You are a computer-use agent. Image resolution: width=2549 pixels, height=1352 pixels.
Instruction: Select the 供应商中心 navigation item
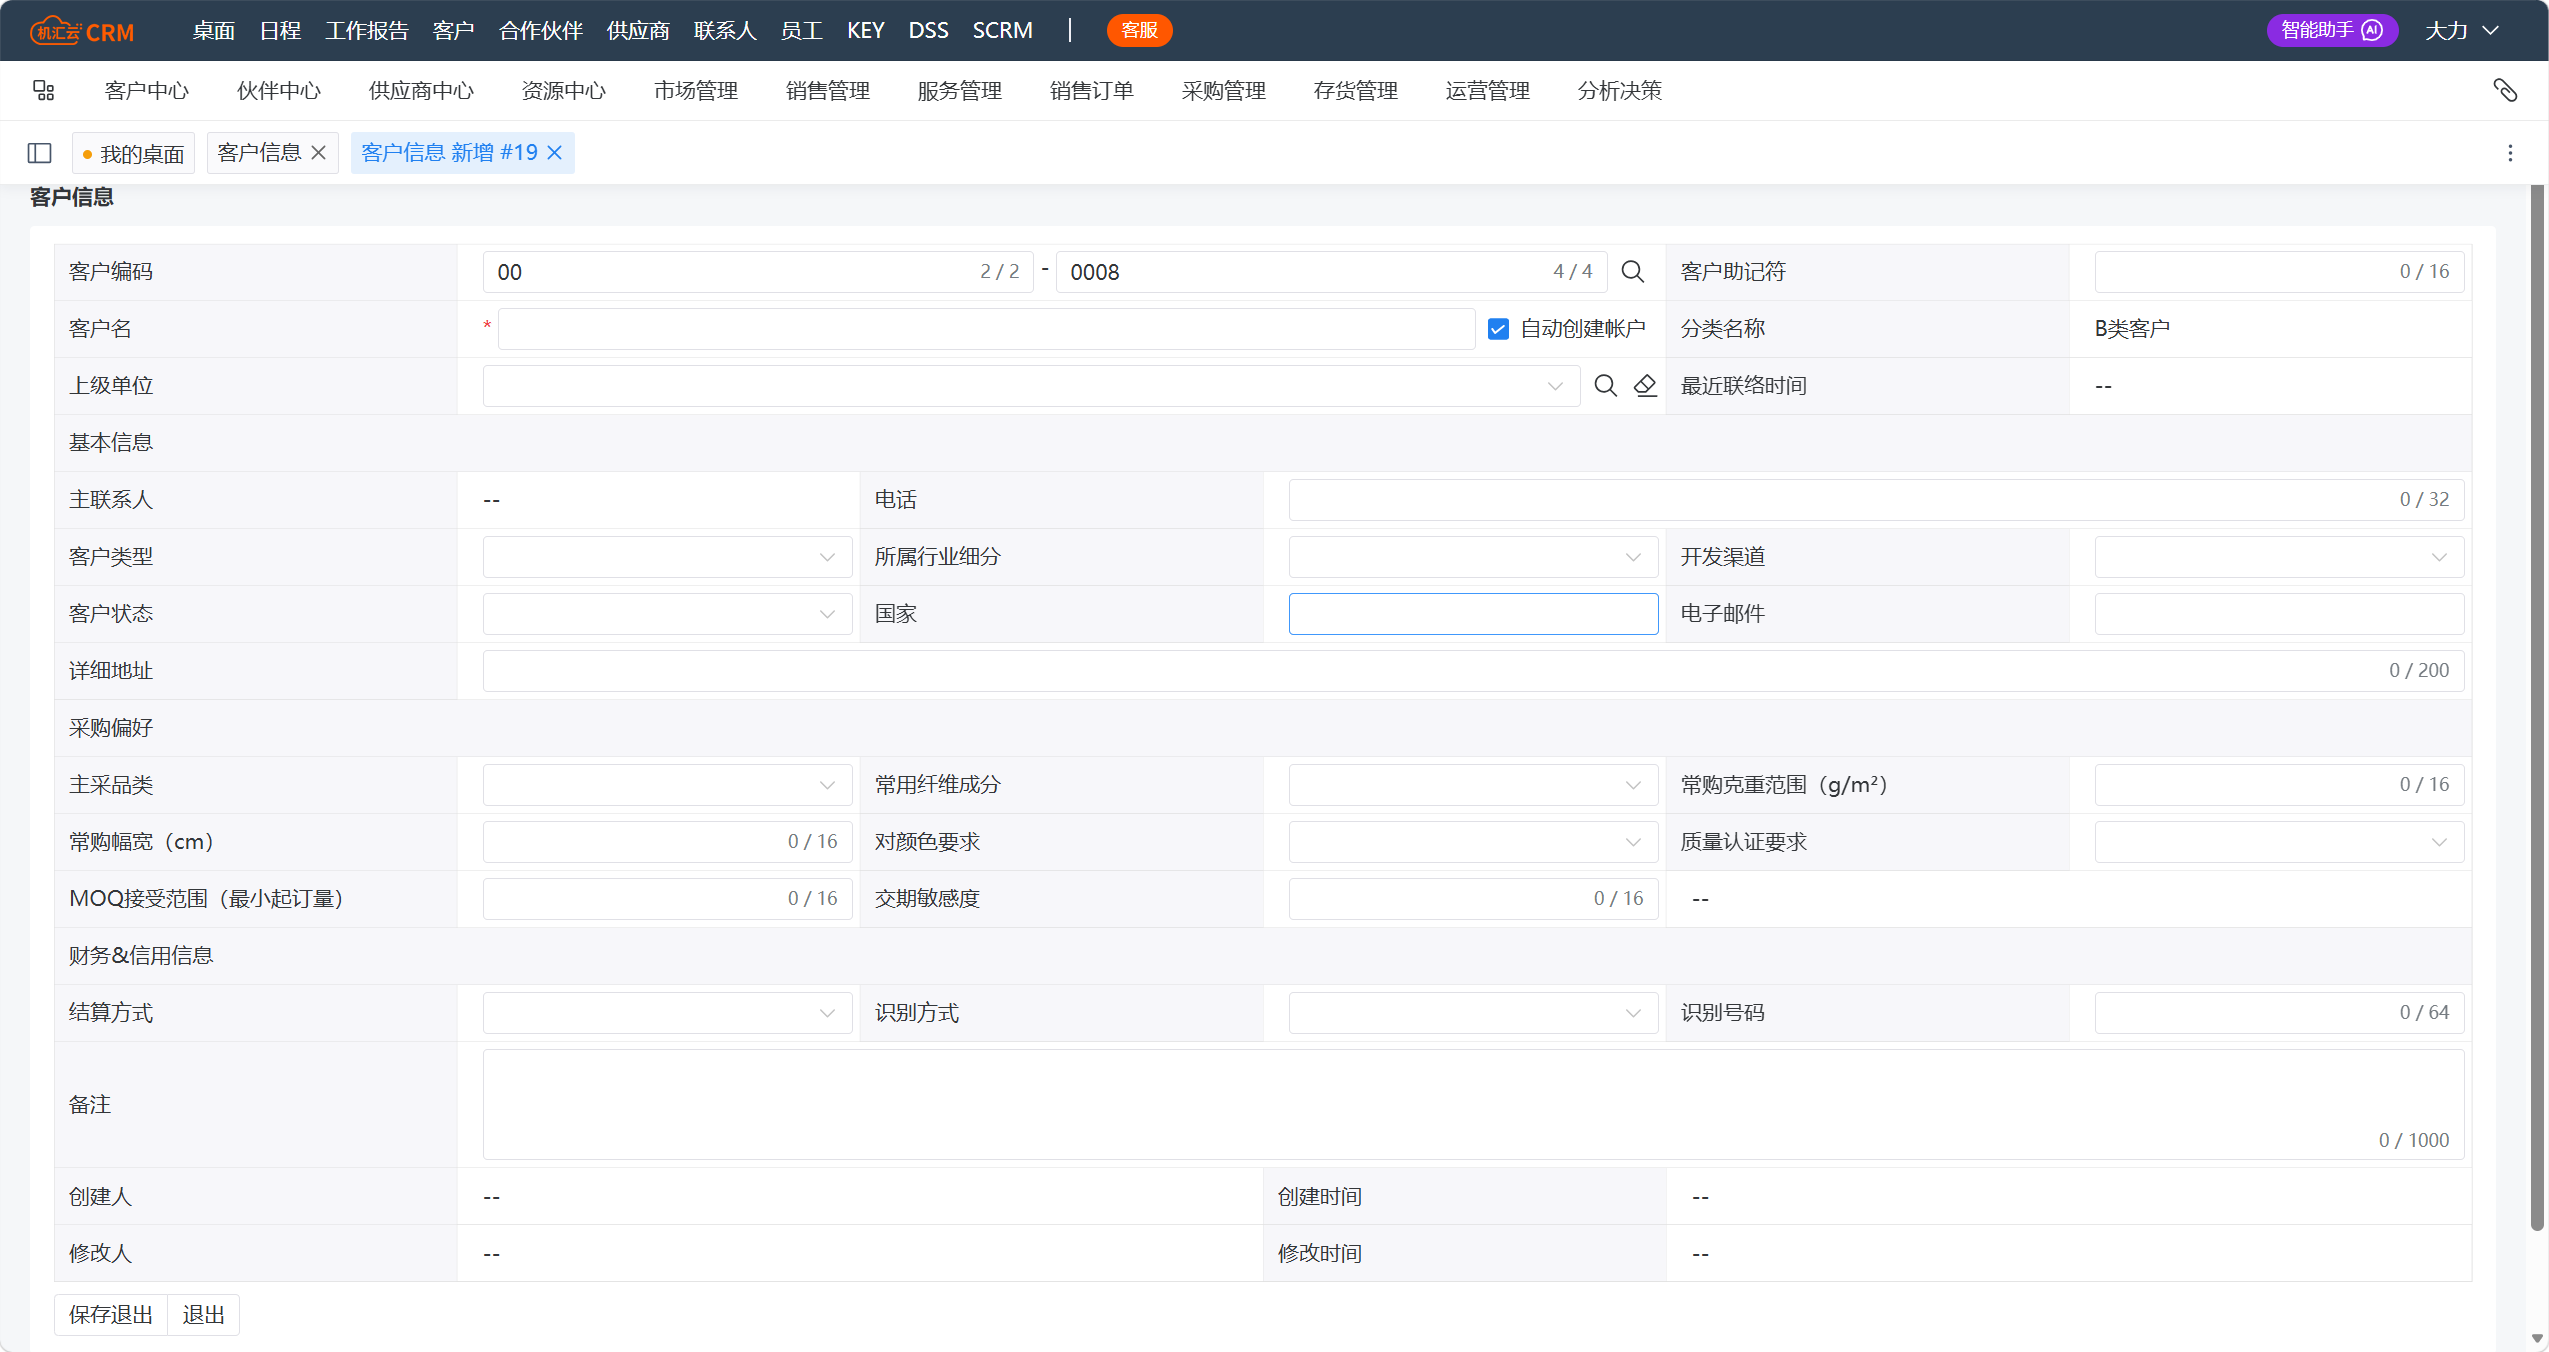pyautogui.click(x=421, y=91)
